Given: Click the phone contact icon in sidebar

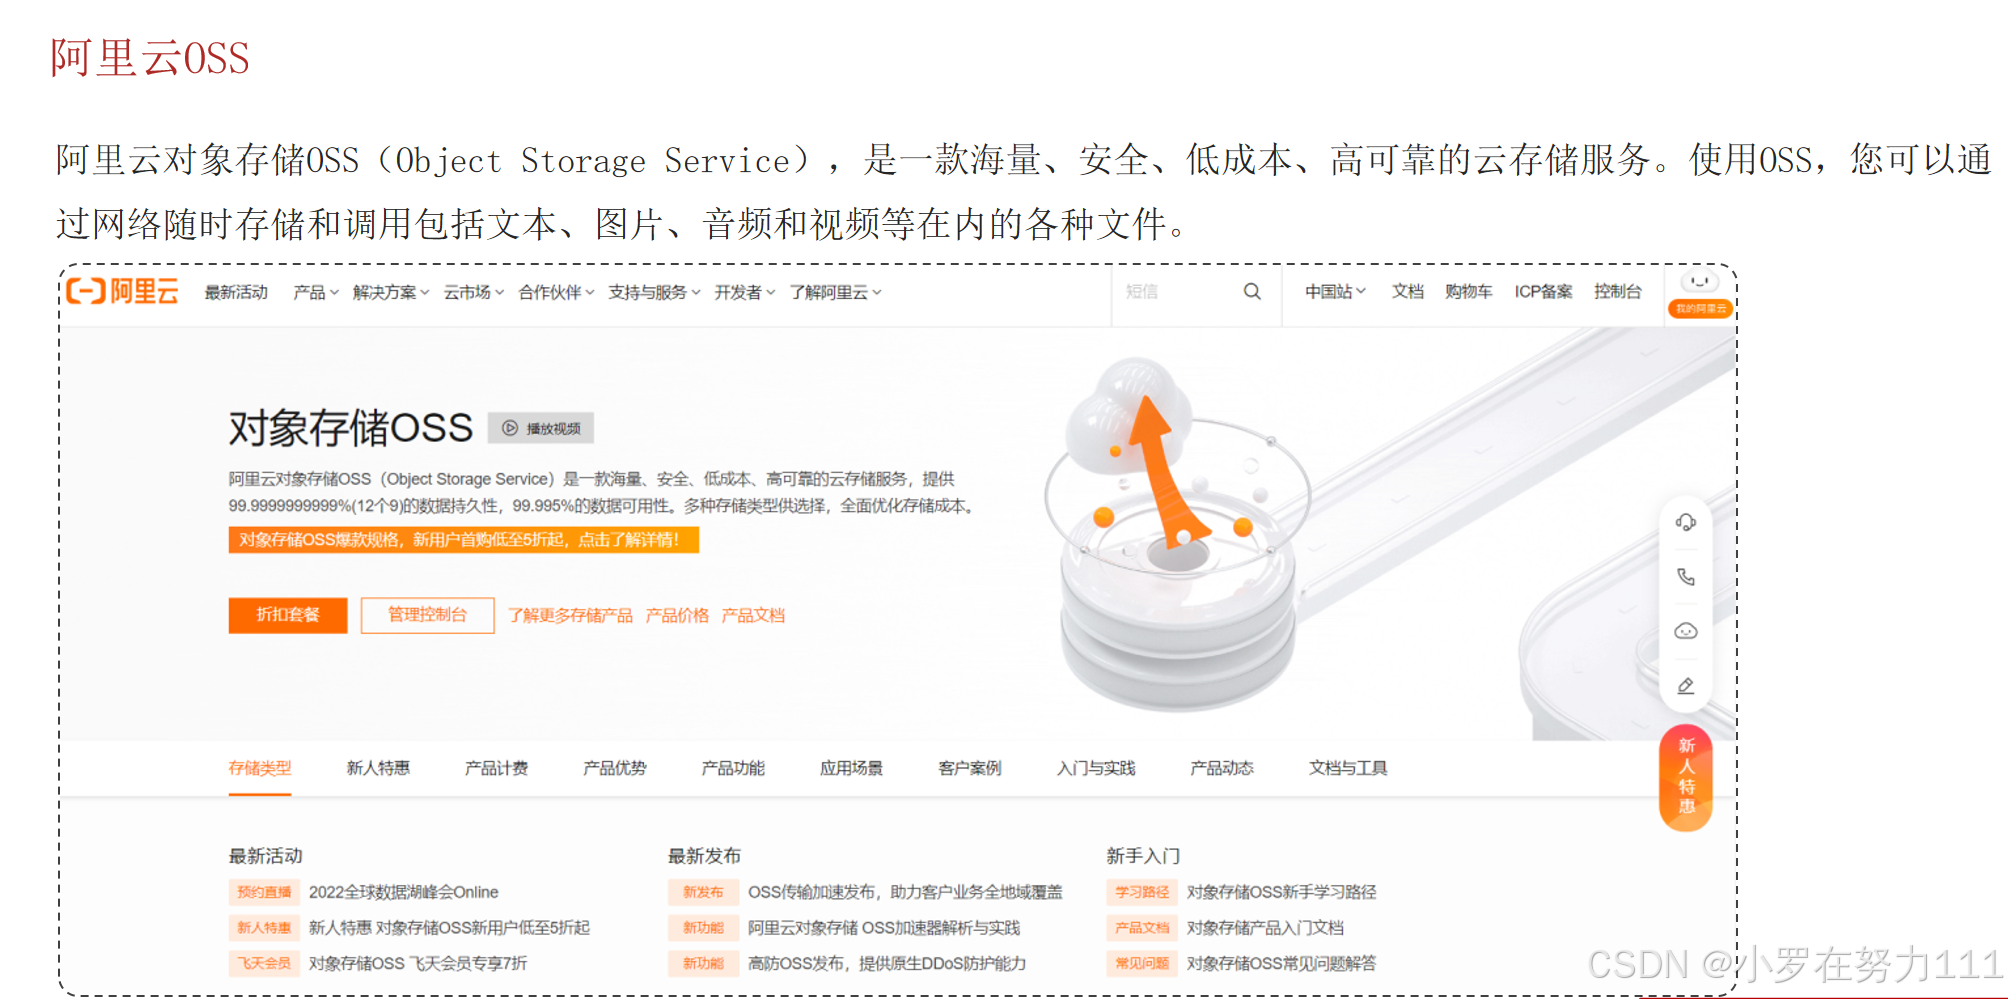Looking at the screenshot, I should pyautogui.click(x=1686, y=577).
